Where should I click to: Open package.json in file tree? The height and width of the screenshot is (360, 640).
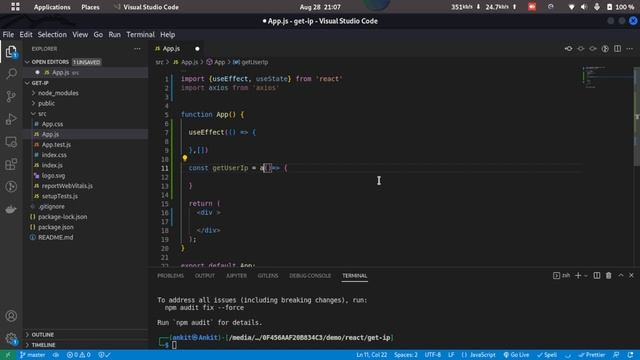56,227
